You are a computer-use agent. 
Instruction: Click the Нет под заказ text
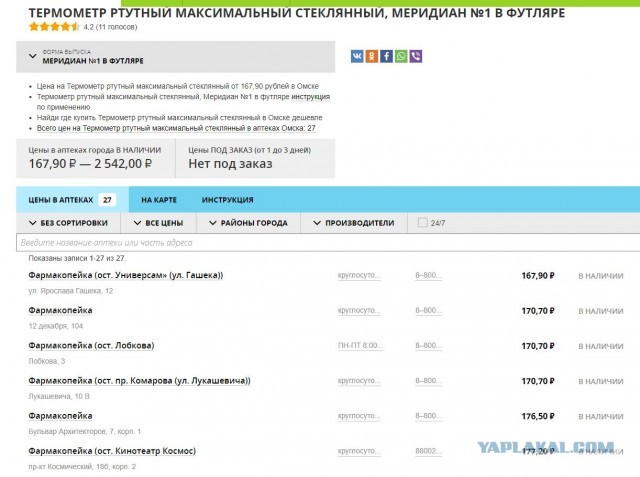tap(230, 164)
